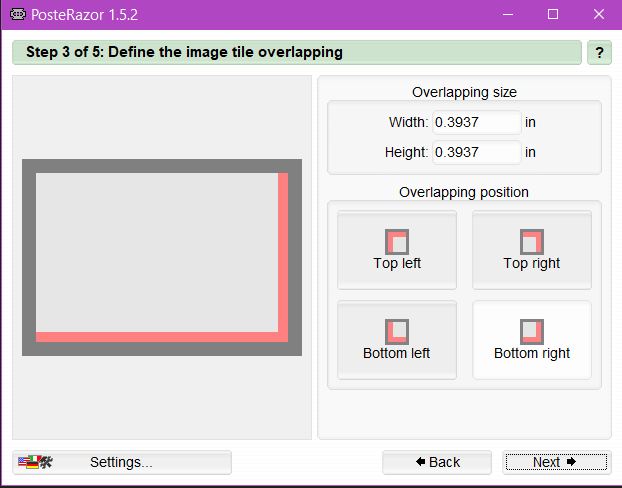Viewport: 622px width, 488px height.
Task: Click the overlapping Height input field
Action: pos(476,152)
